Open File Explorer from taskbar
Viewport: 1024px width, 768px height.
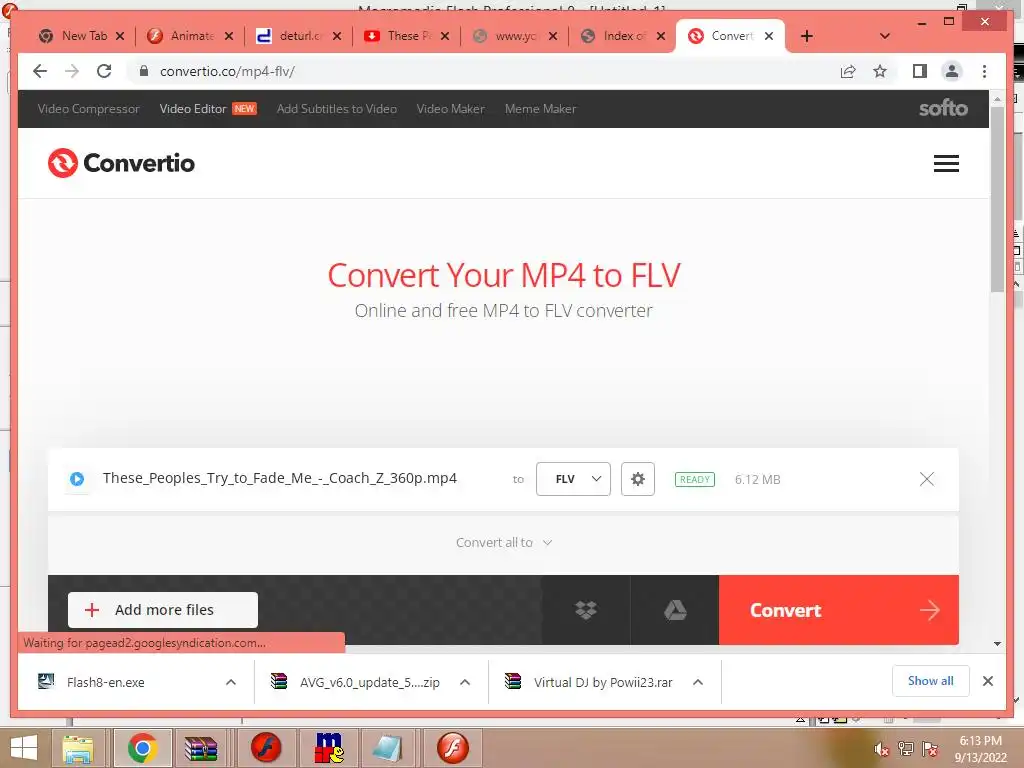pyautogui.click(x=78, y=748)
